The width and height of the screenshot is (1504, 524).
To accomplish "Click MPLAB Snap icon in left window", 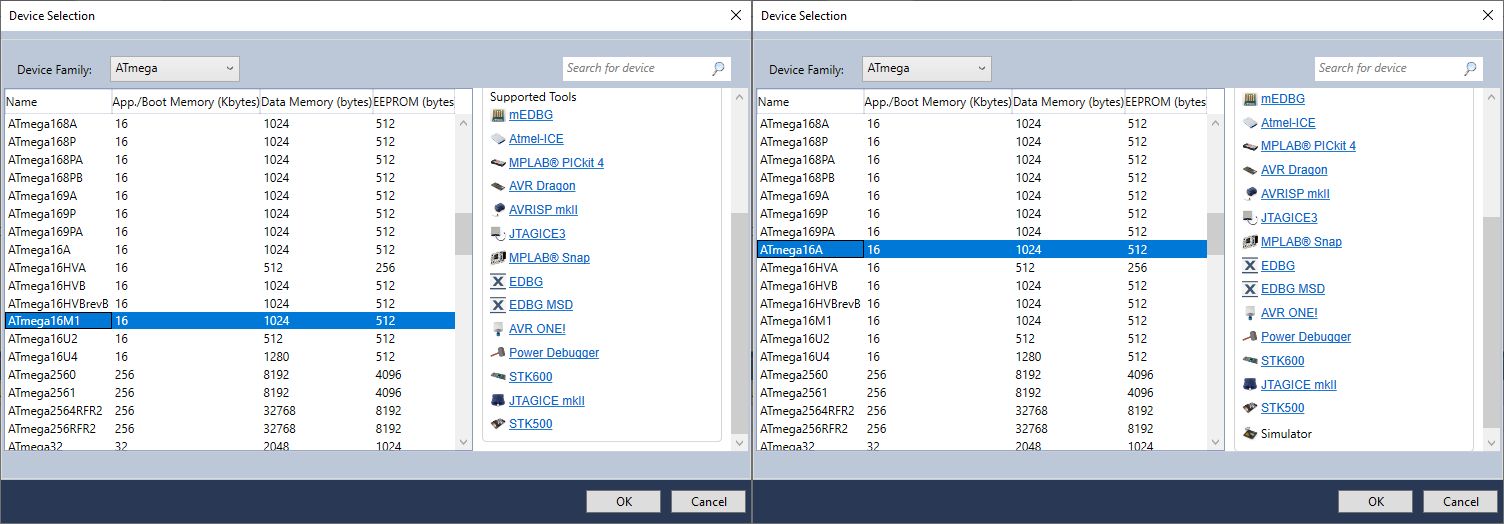I will point(498,258).
